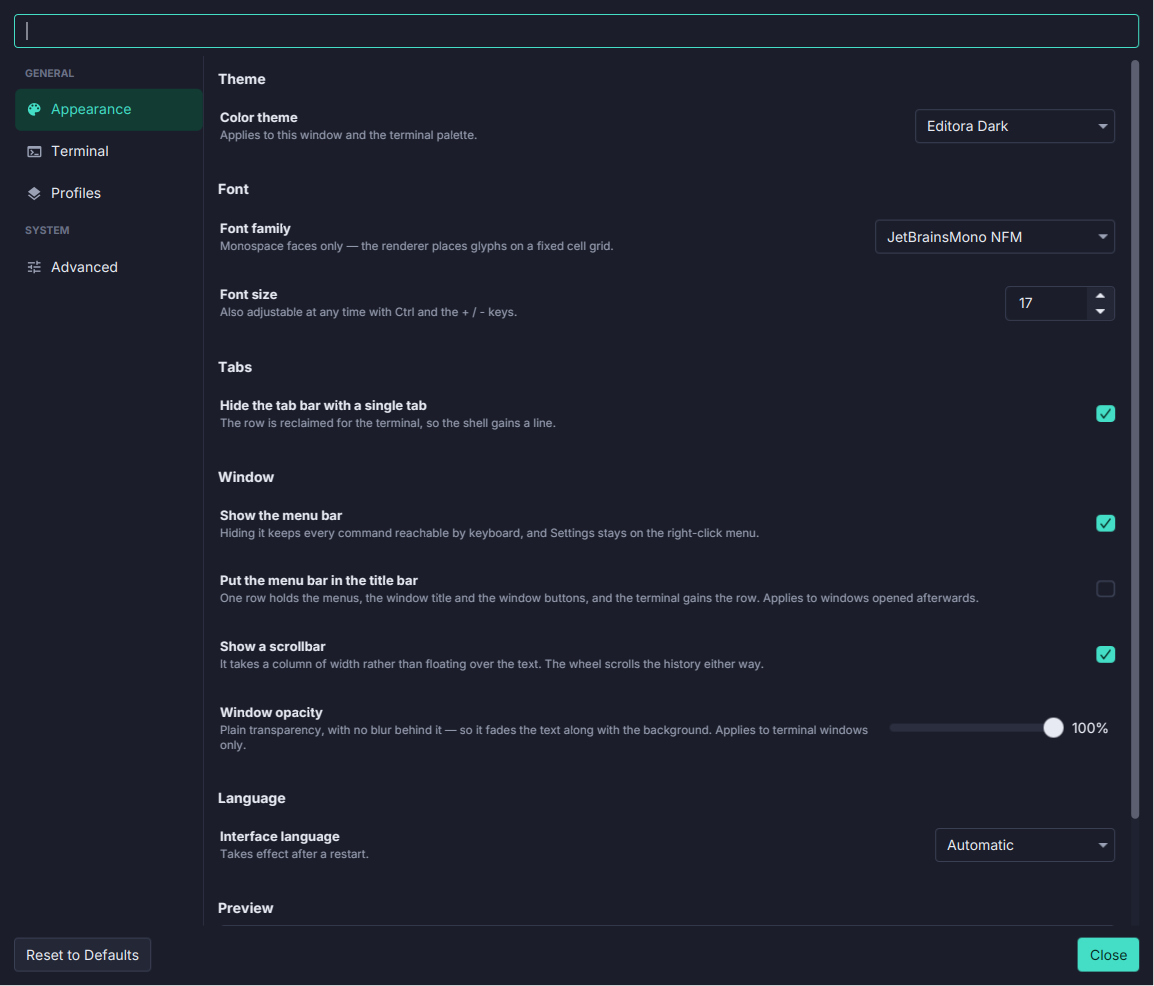
Task: Click the Advanced sliders icon
Action: 34,267
